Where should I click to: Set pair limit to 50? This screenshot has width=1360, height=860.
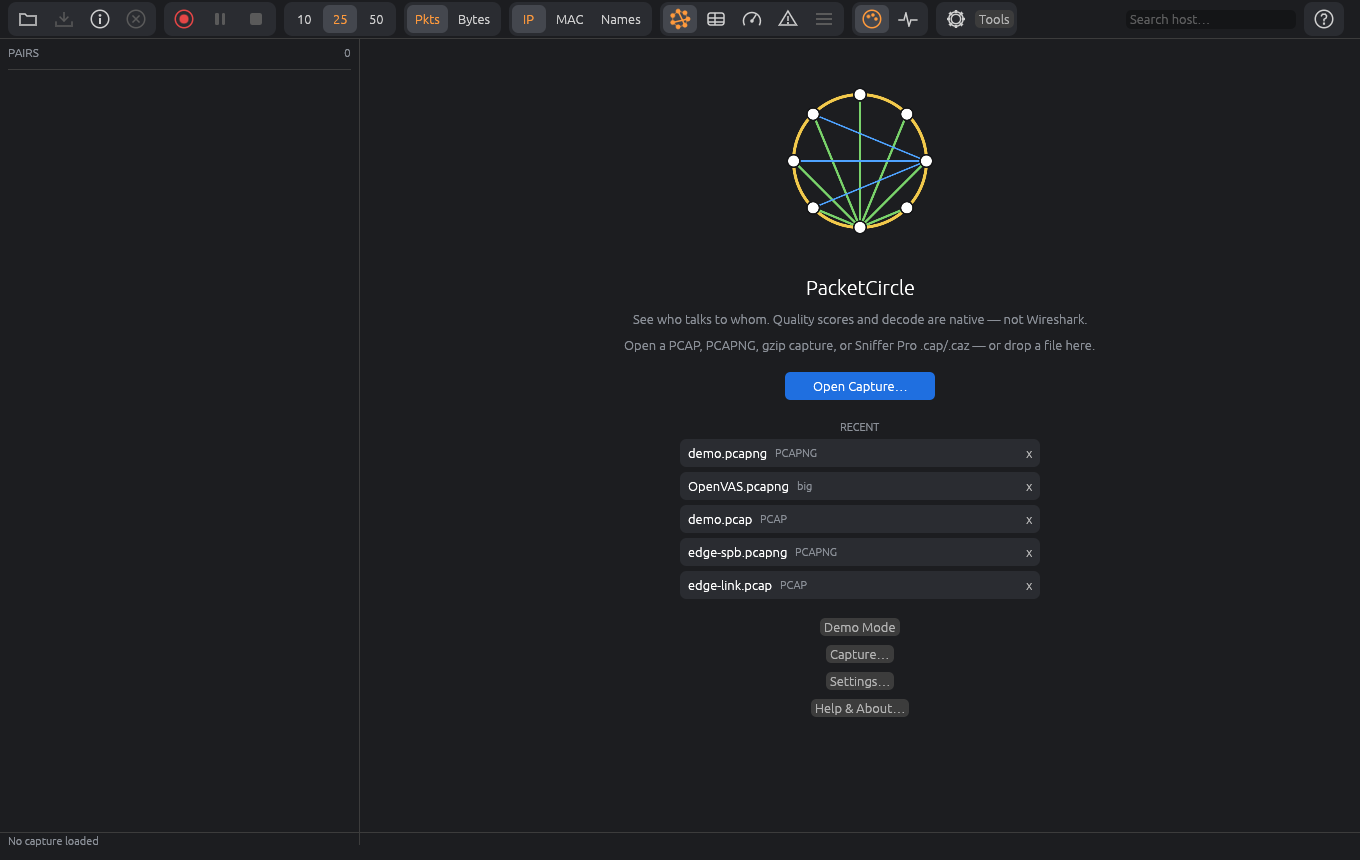tap(376, 19)
